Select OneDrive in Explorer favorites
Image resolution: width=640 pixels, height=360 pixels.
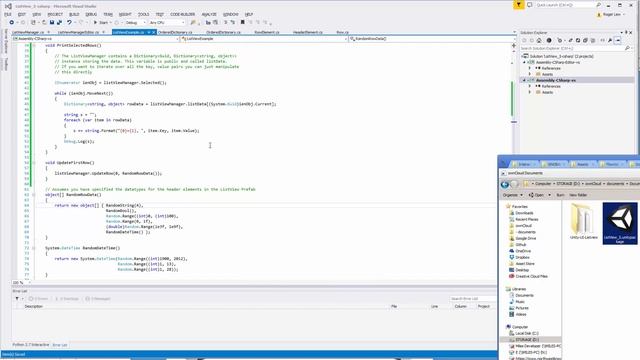pyautogui.click(x=520, y=251)
